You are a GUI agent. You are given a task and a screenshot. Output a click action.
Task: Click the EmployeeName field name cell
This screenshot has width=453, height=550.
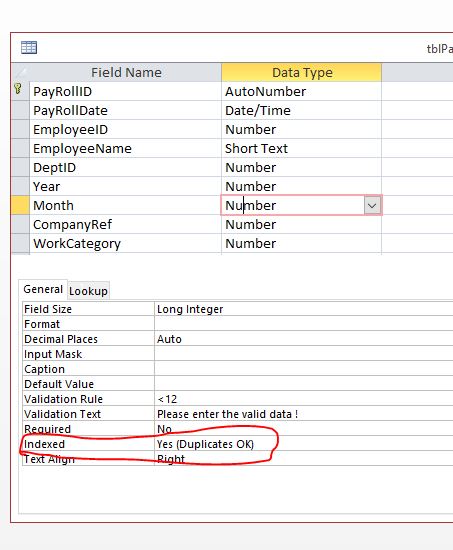(126, 148)
